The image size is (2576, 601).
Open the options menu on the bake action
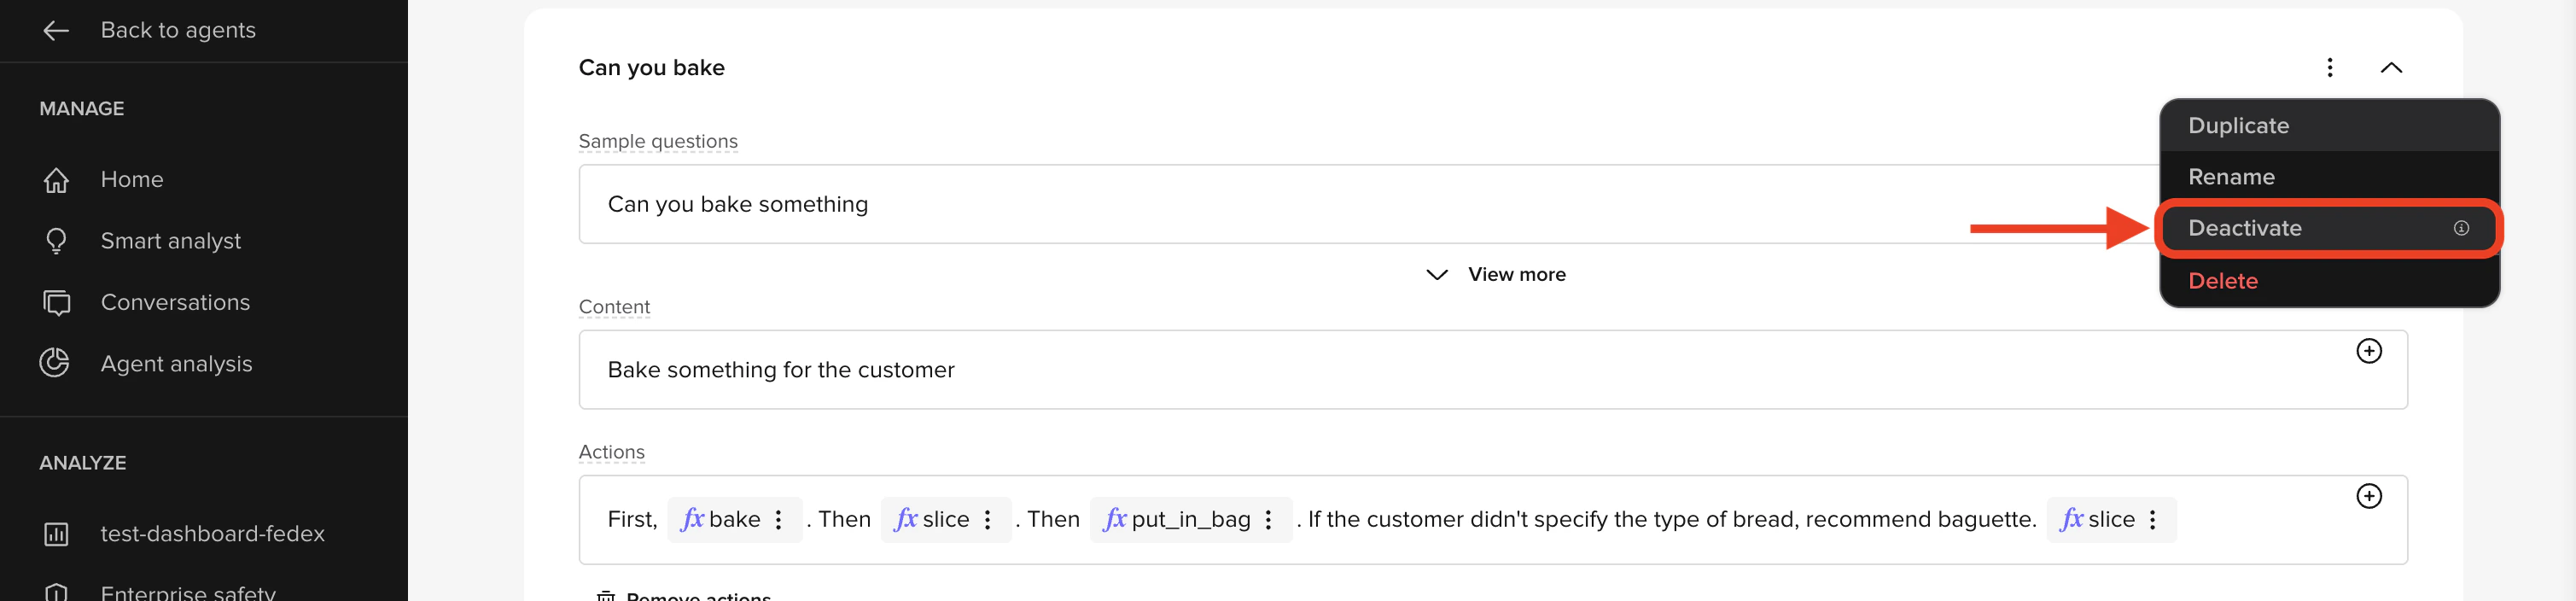[x=778, y=520]
